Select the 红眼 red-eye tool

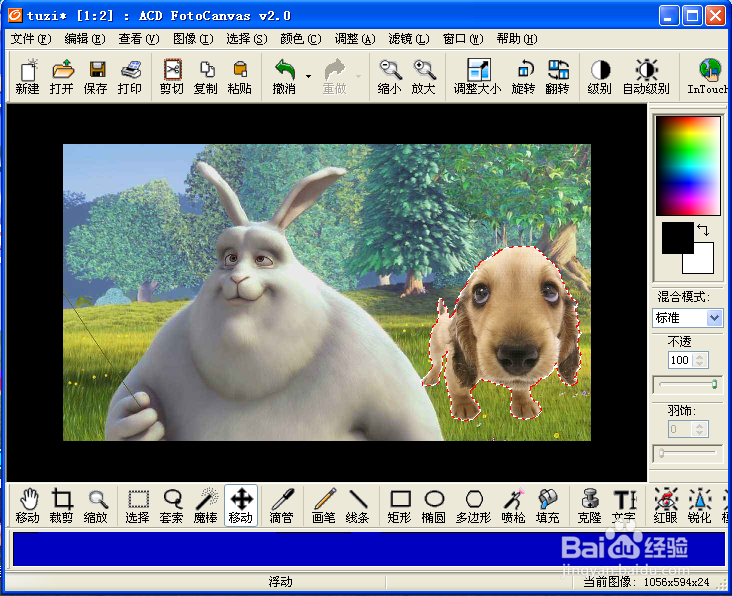point(666,506)
